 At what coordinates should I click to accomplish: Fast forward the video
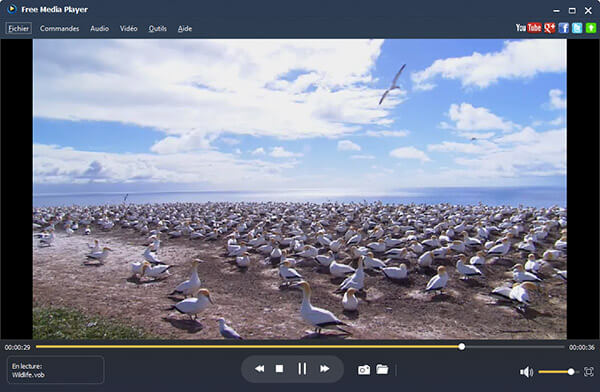point(324,369)
